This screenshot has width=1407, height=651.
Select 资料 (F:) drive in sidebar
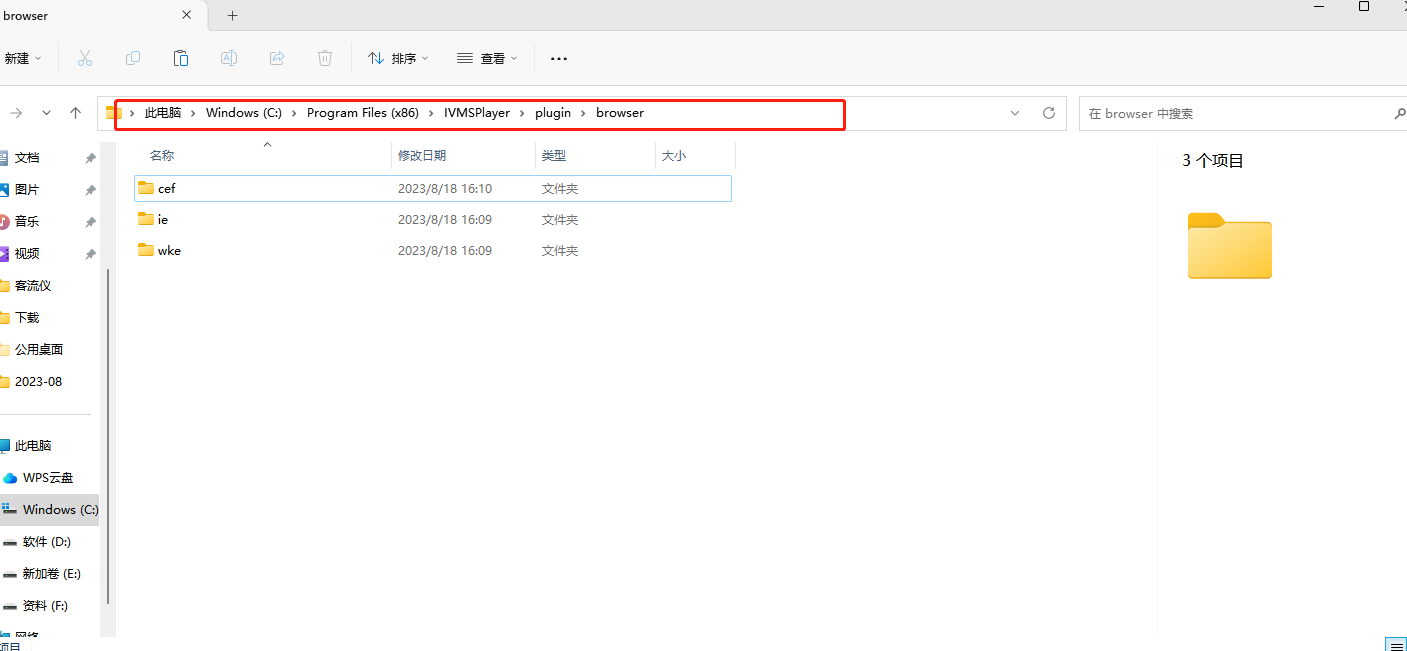coord(46,606)
